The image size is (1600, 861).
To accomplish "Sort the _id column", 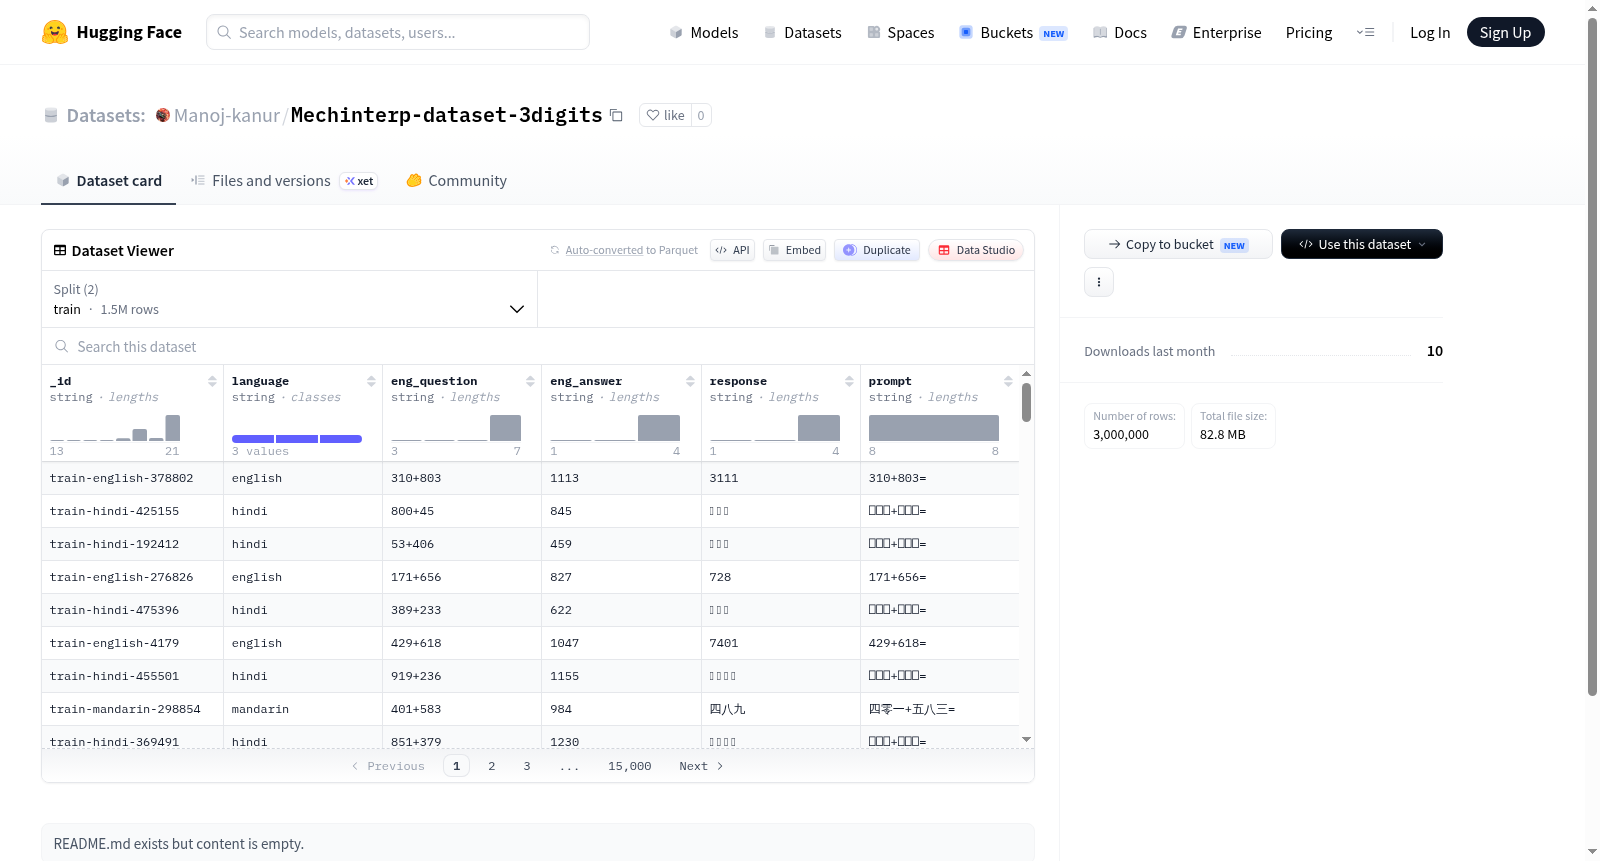I will click(212, 381).
